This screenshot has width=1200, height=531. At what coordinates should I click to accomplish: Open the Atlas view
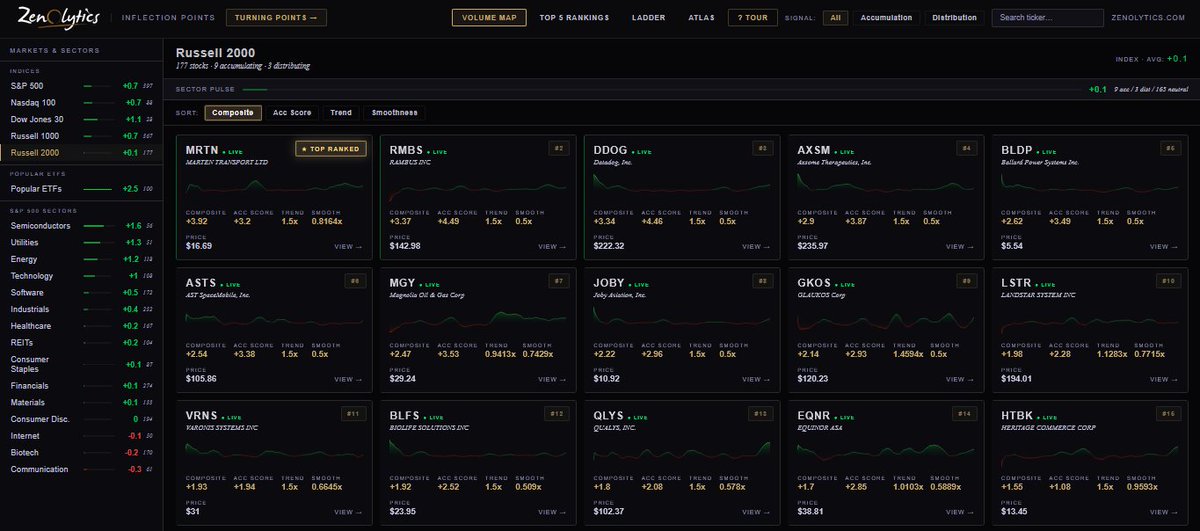pyautogui.click(x=700, y=17)
